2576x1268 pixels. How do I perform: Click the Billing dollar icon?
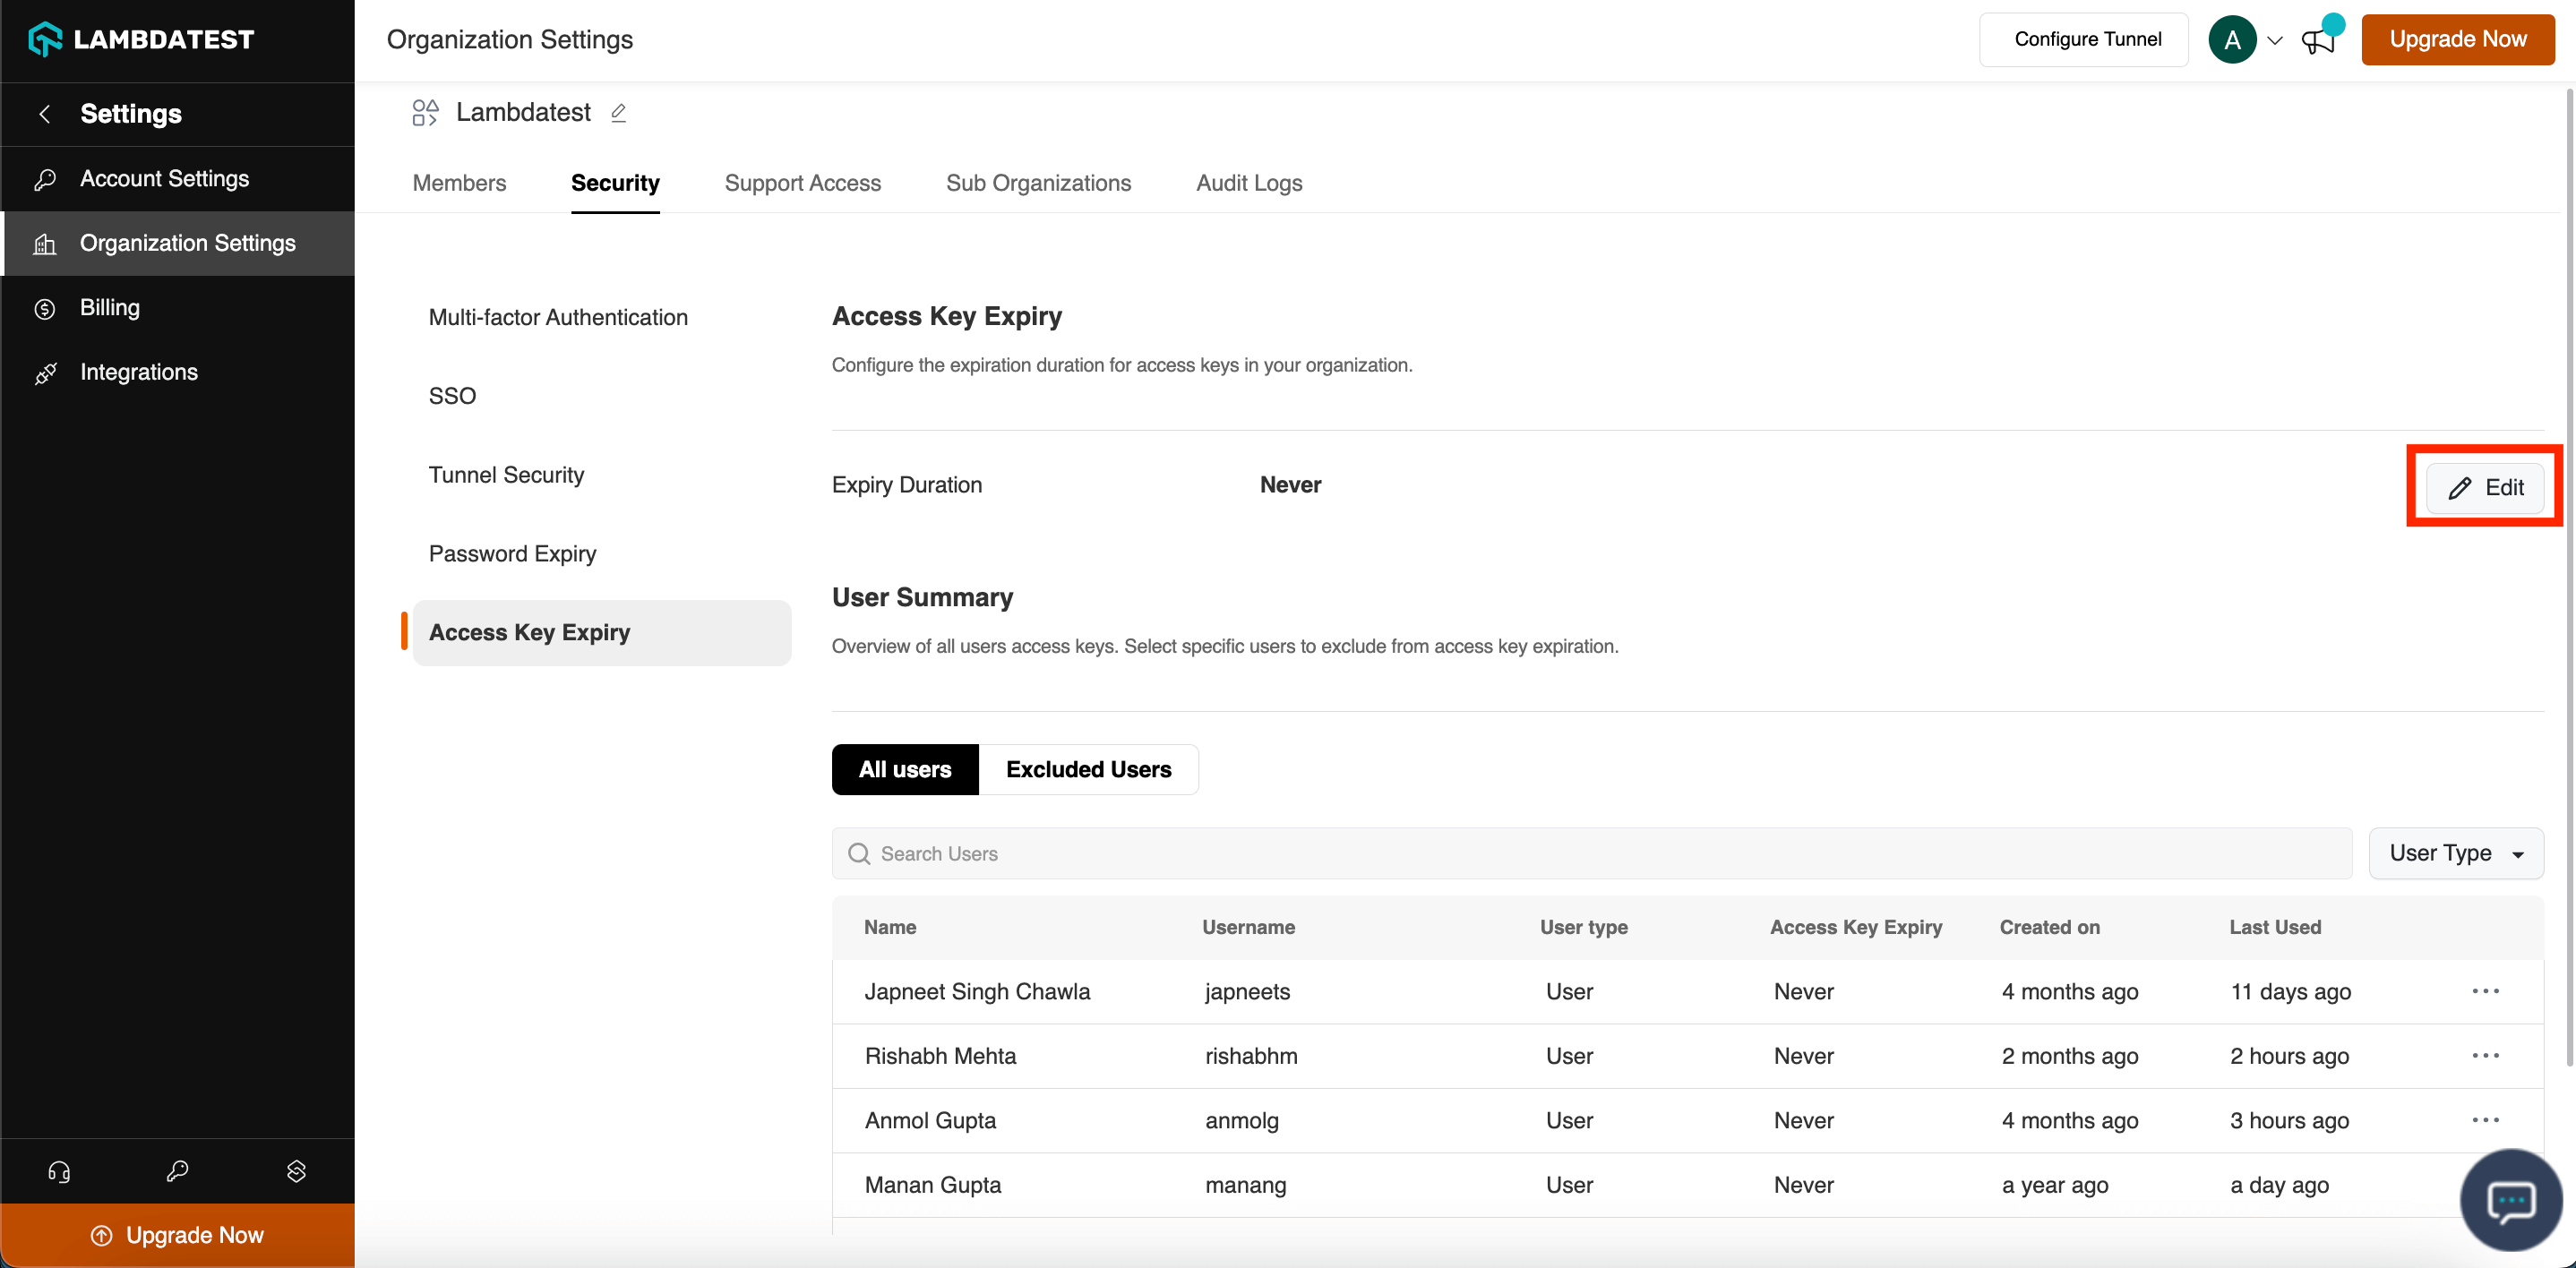pyautogui.click(x=45, y=308)
